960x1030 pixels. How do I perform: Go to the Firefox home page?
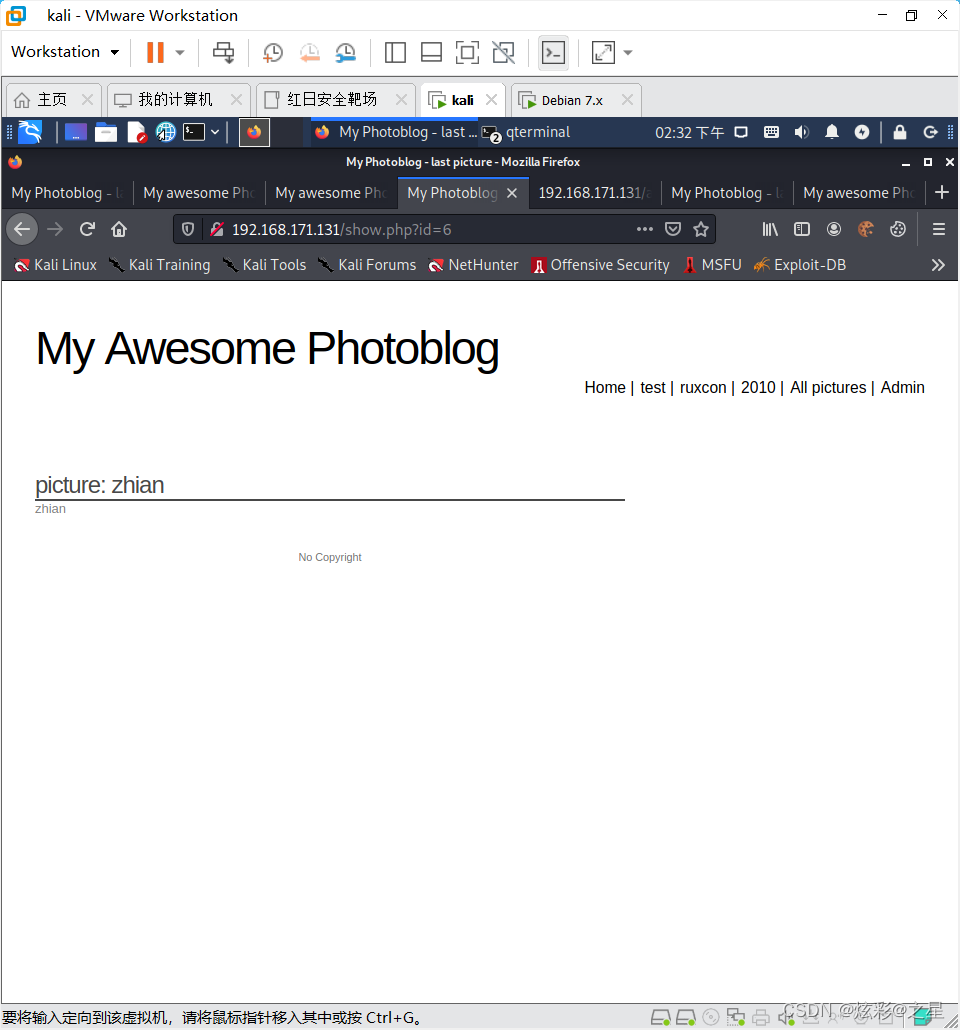(x=119, y=229)
